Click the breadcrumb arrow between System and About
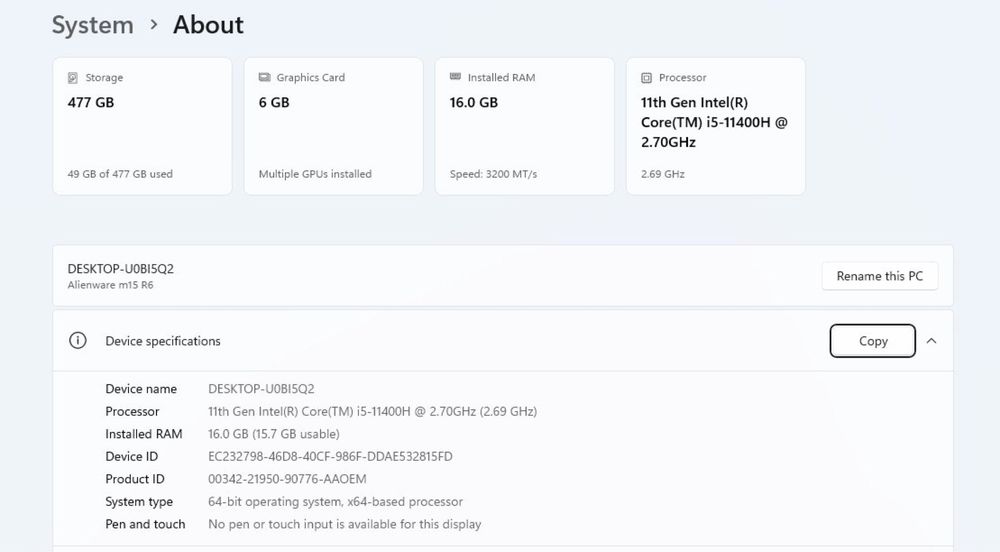 [x=153, y=25]
